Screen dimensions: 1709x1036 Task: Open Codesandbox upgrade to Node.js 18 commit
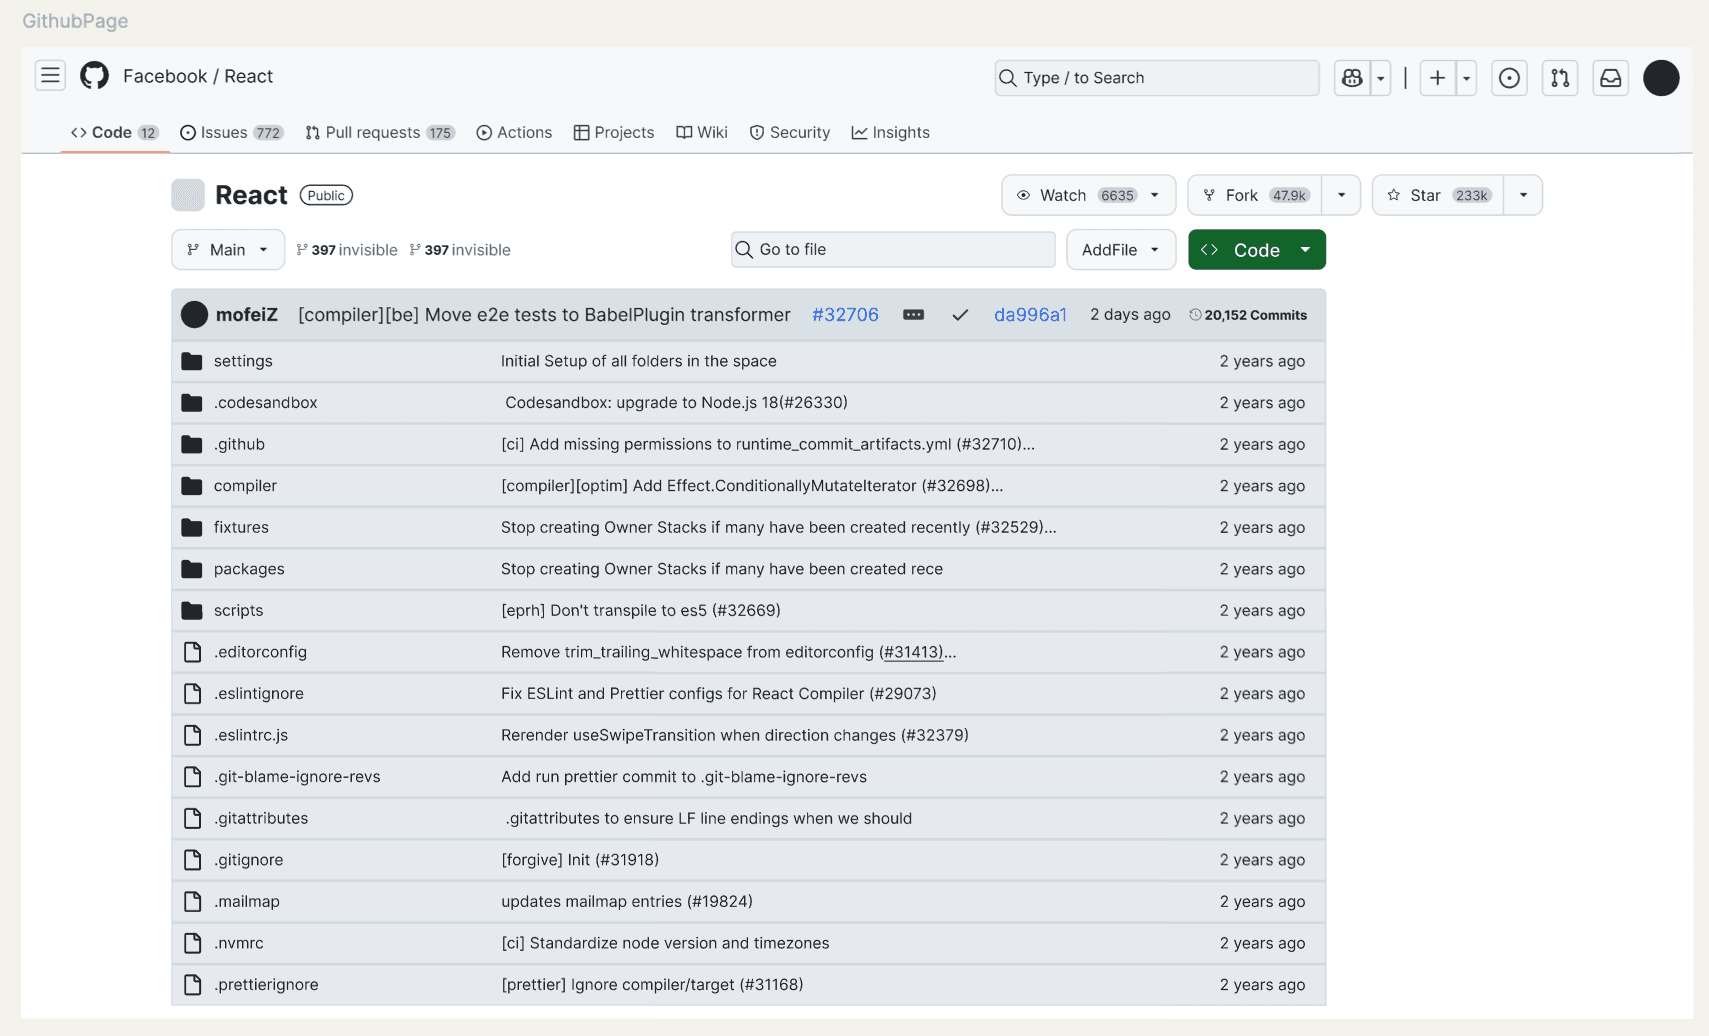[676, 403]
